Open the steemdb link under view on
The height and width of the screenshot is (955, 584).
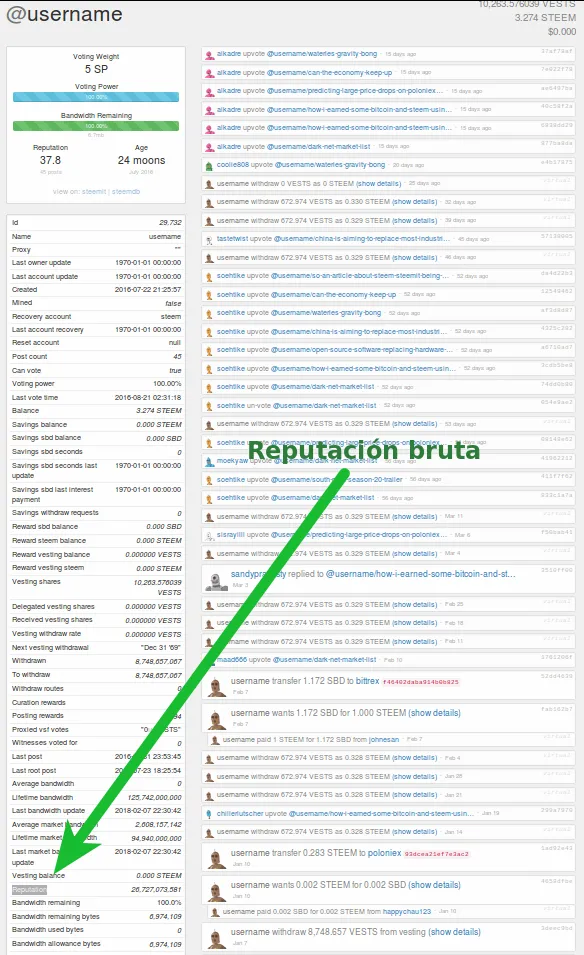pos(125,191)
